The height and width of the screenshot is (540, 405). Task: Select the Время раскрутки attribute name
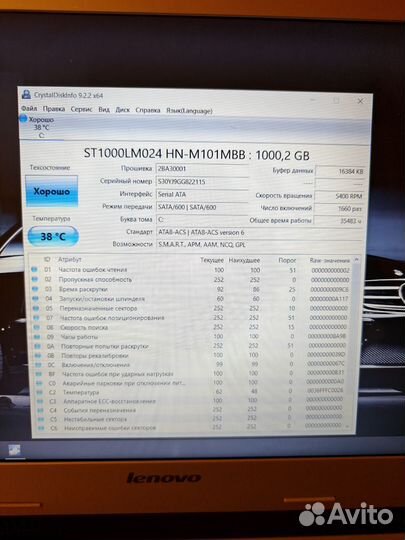[83, 289]
